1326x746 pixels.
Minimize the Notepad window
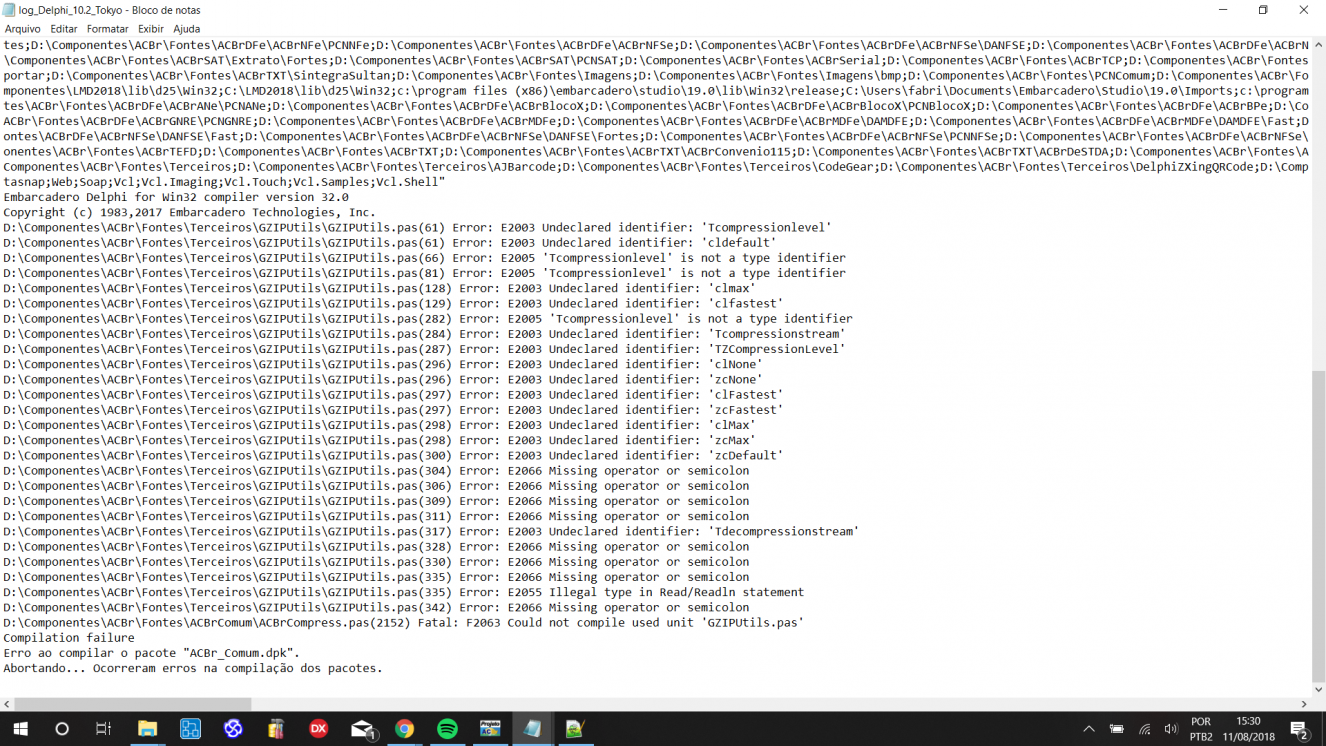1223,10
